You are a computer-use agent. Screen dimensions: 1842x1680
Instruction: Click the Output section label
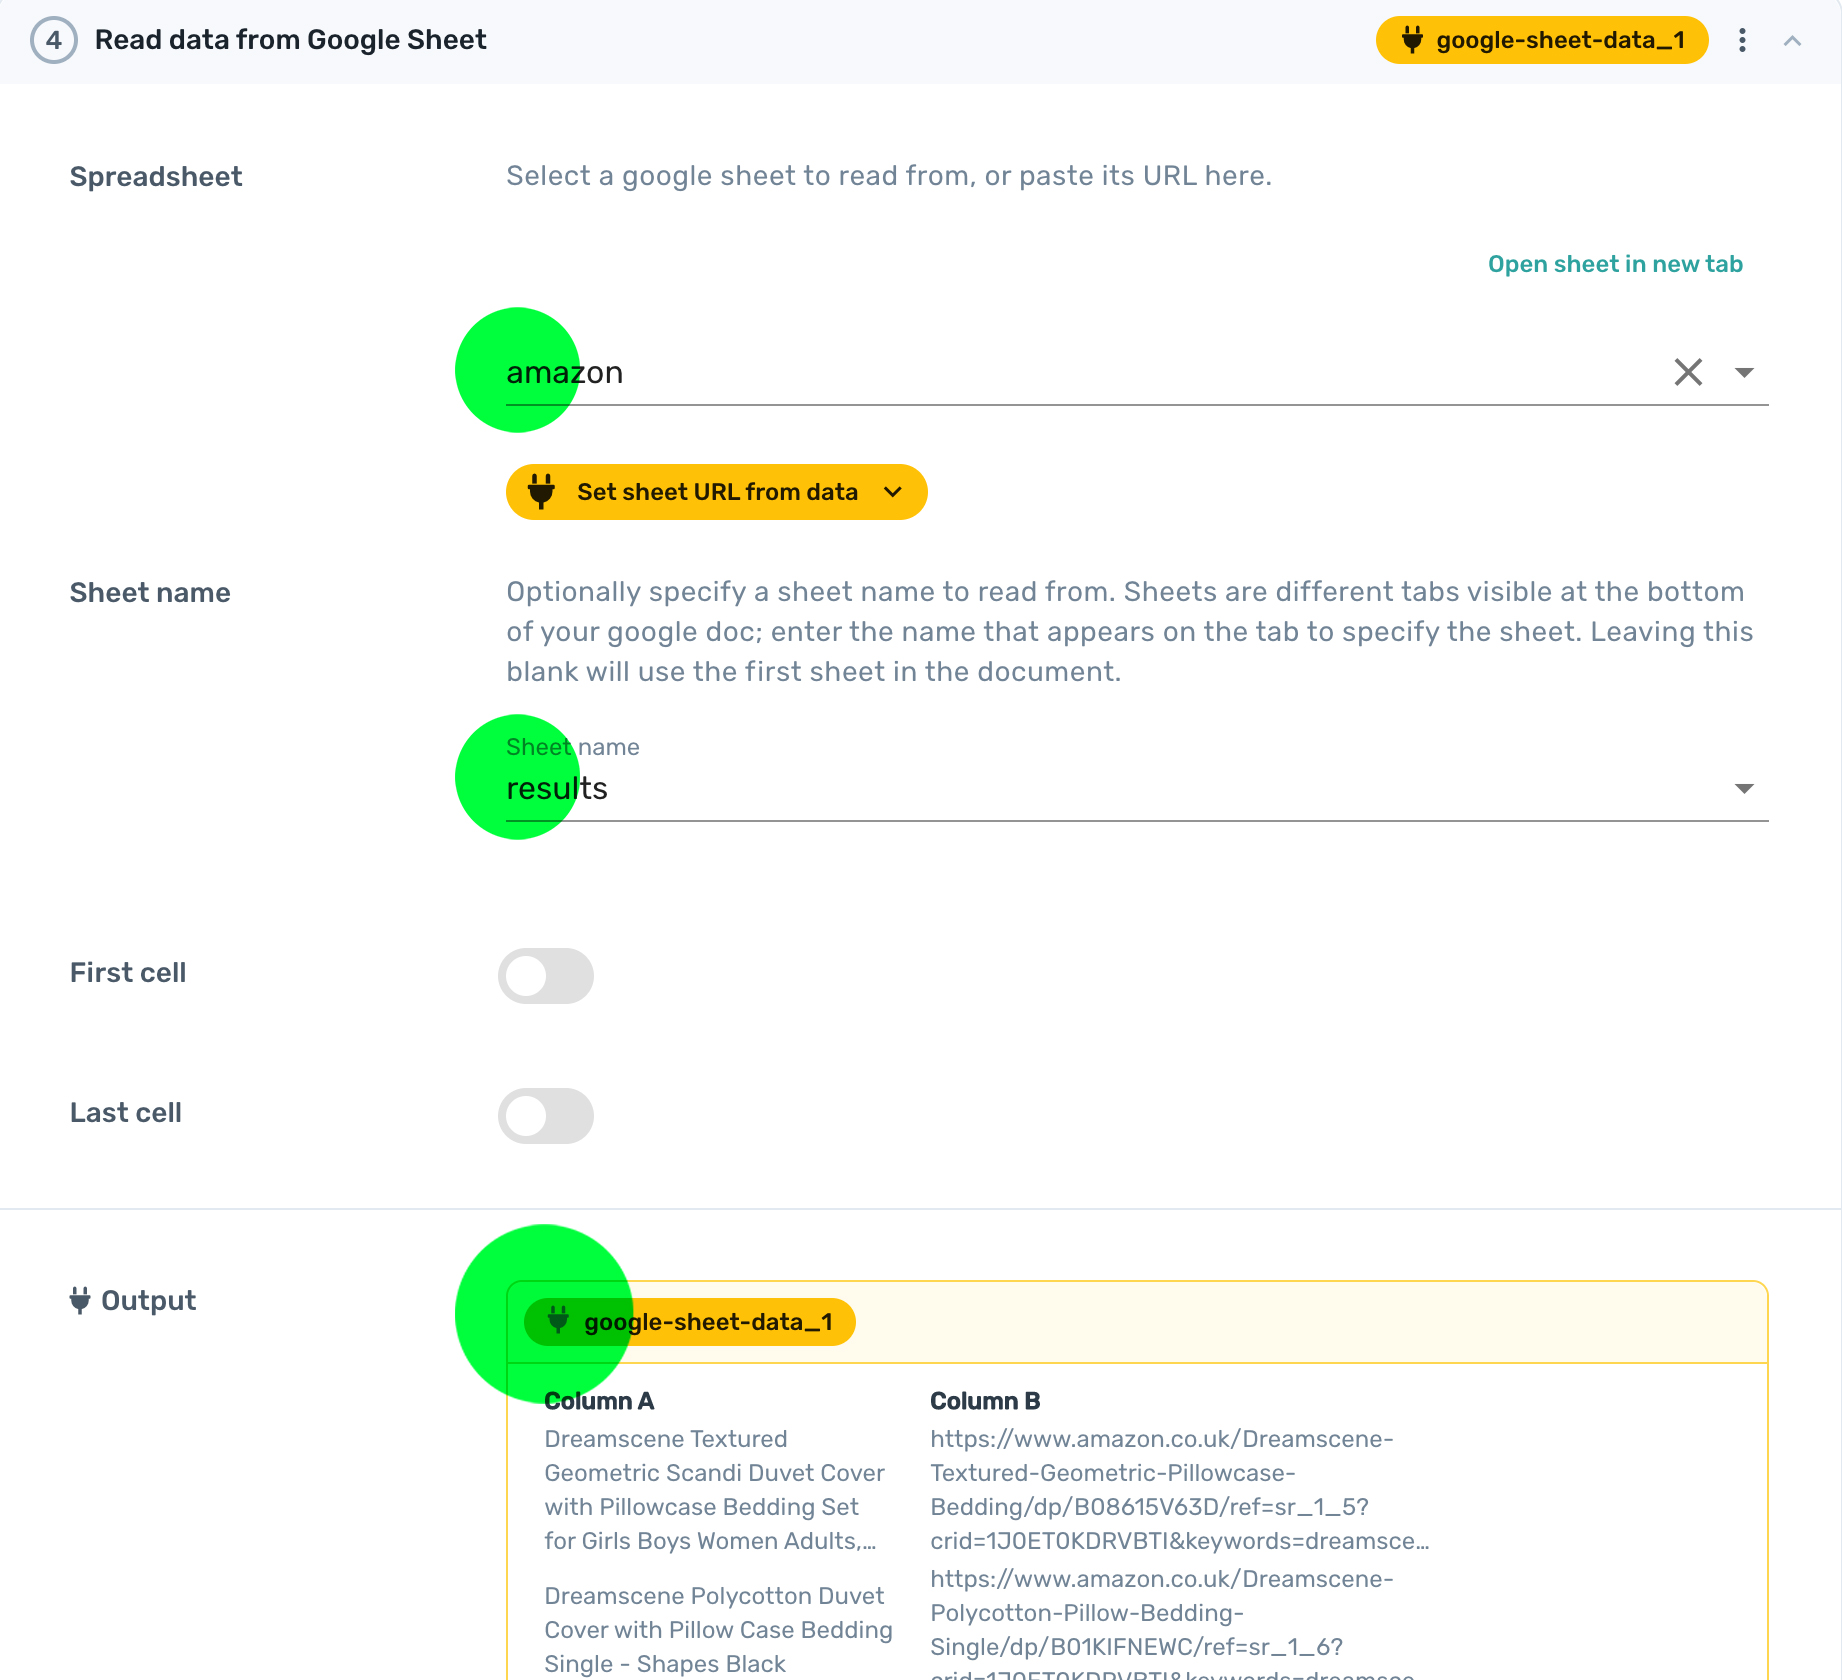click(x=148, y=1299)
